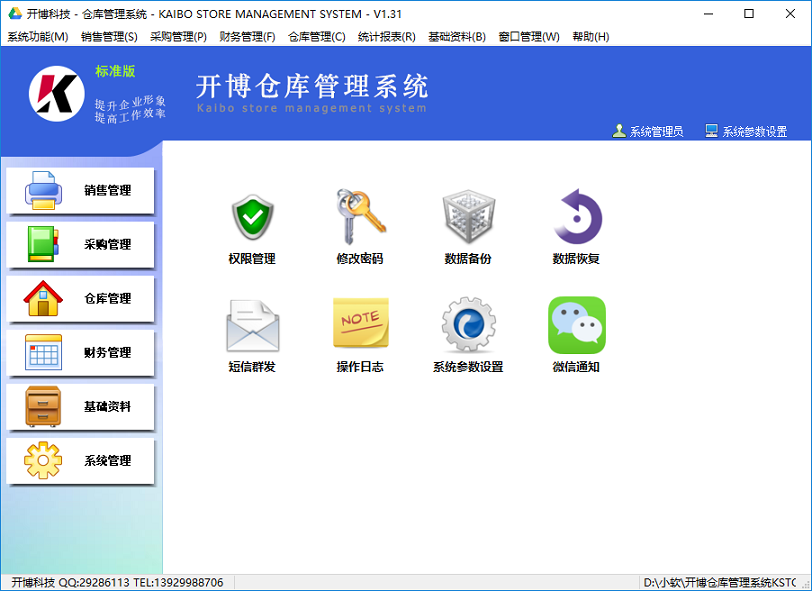The width and height of the screenshot is (812, 591).
Task: Select the 基础资料 sidebar button label
Action: click(108, 407)
